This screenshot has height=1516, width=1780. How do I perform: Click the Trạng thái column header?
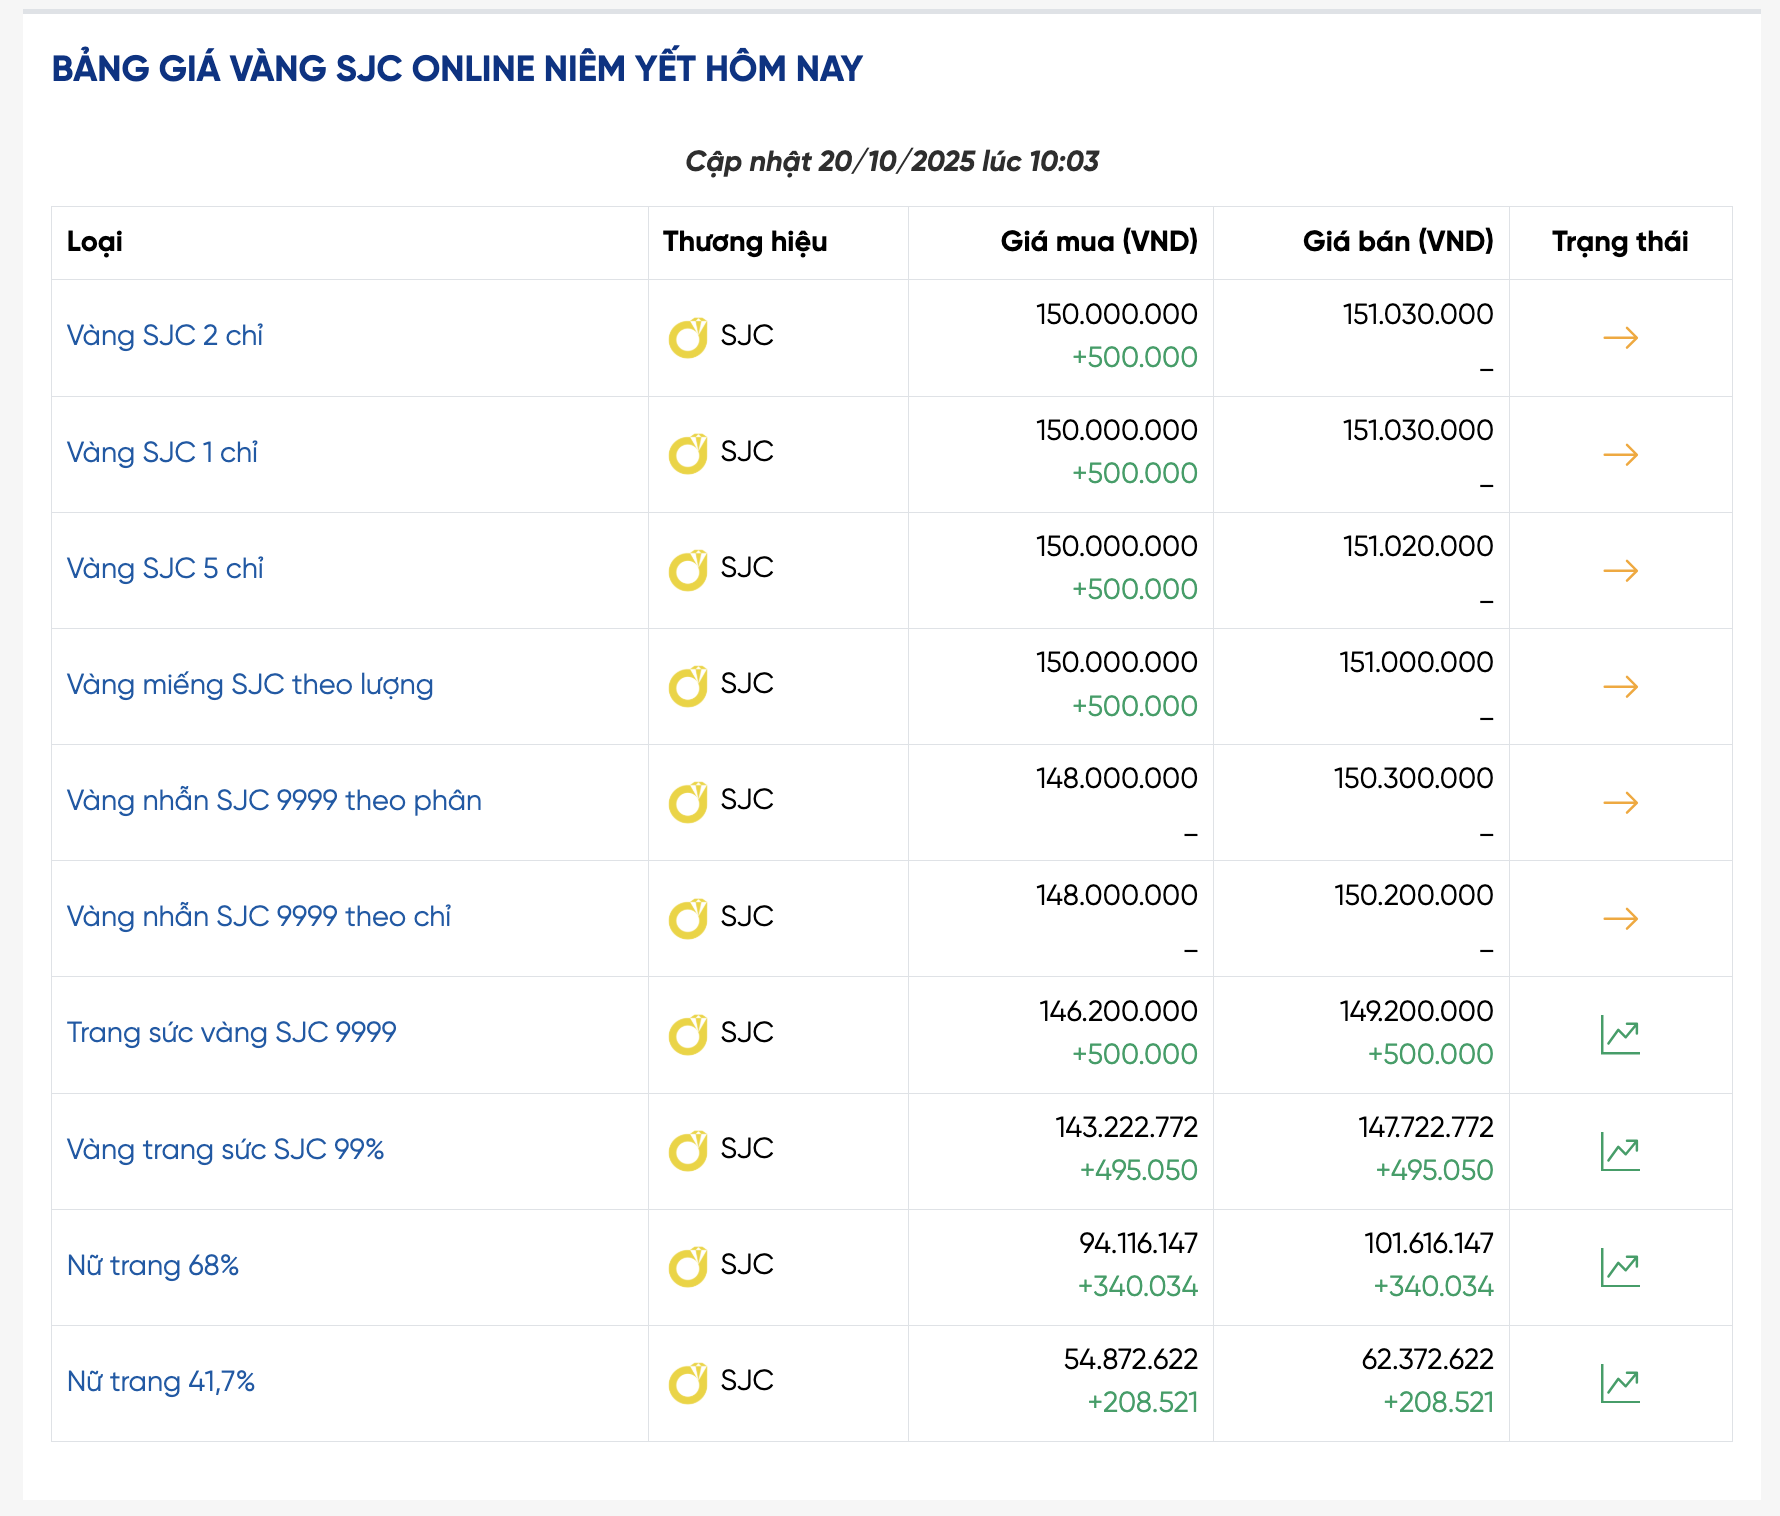1619,242
